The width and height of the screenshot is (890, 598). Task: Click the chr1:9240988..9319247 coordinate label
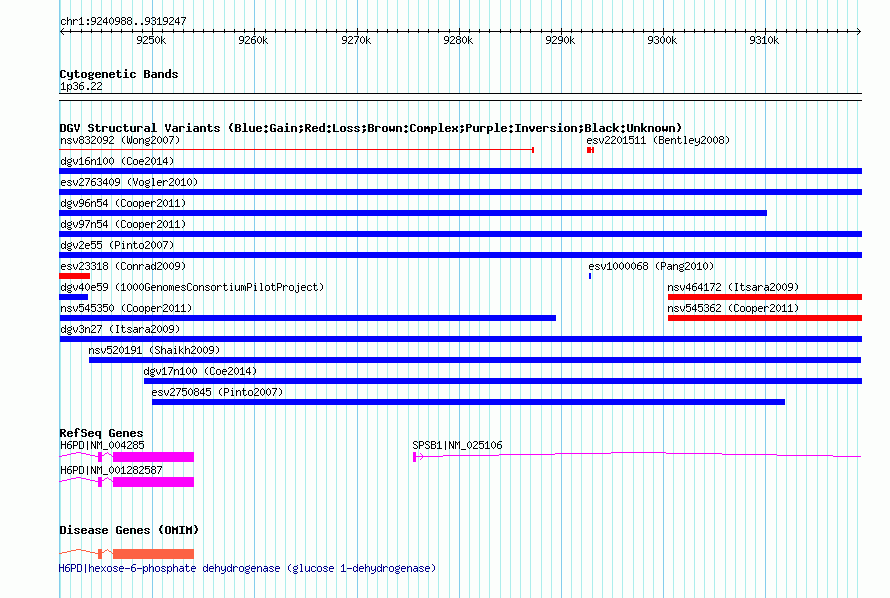pos(123,21)
